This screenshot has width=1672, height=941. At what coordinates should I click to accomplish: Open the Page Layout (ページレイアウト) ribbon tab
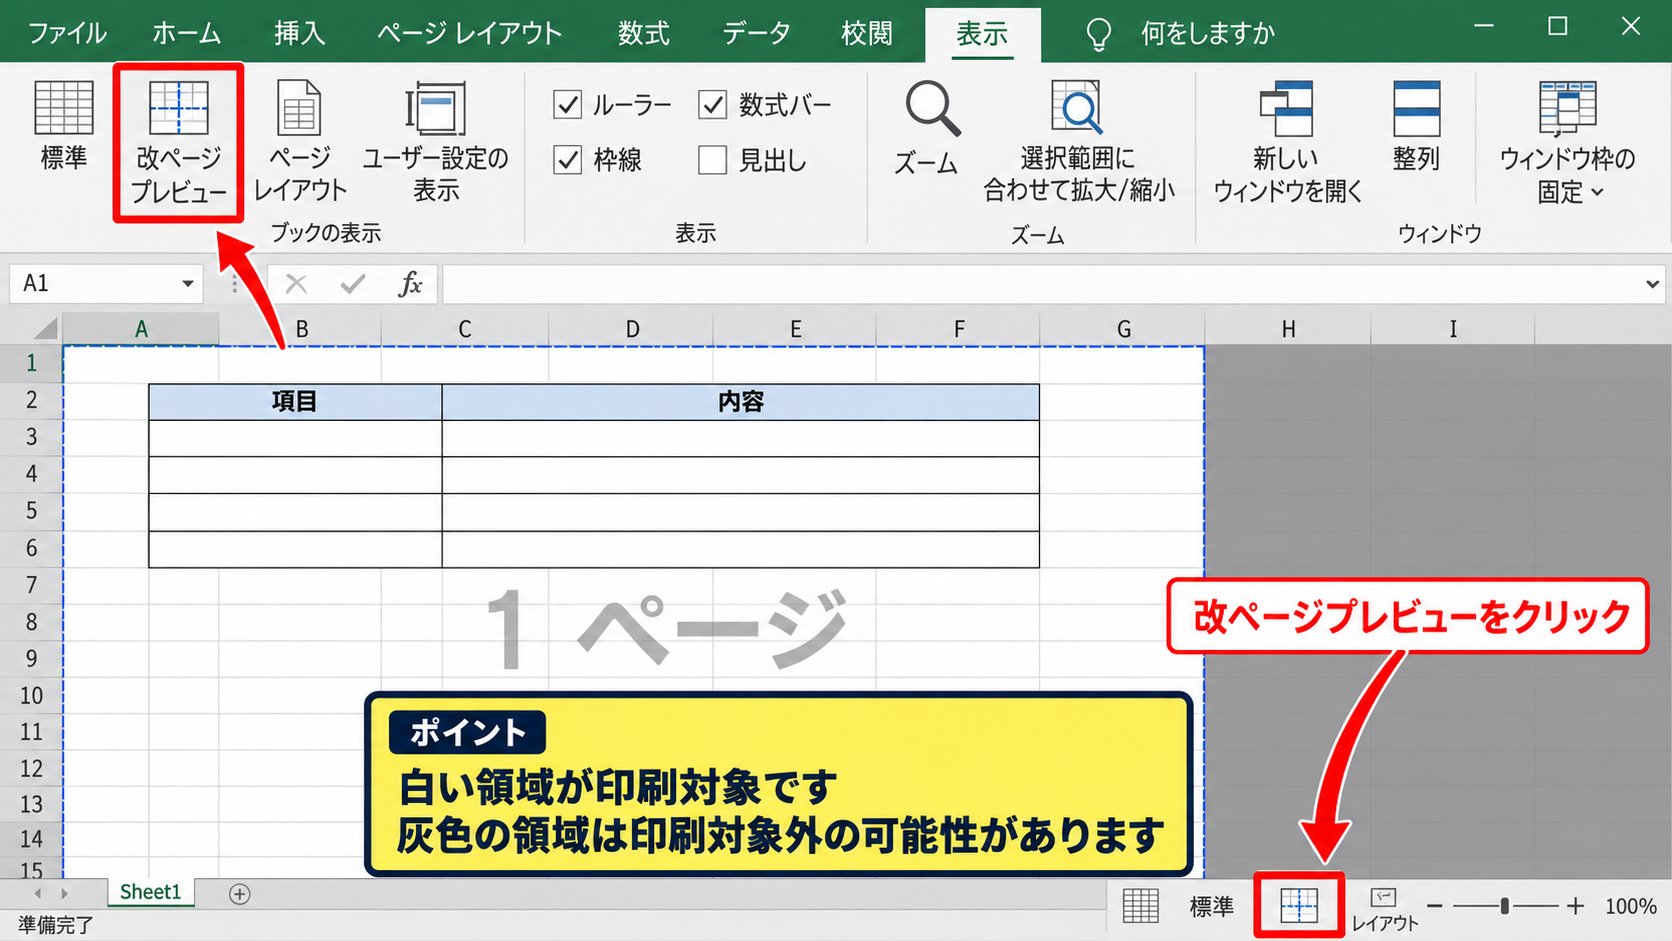(469, 34)
